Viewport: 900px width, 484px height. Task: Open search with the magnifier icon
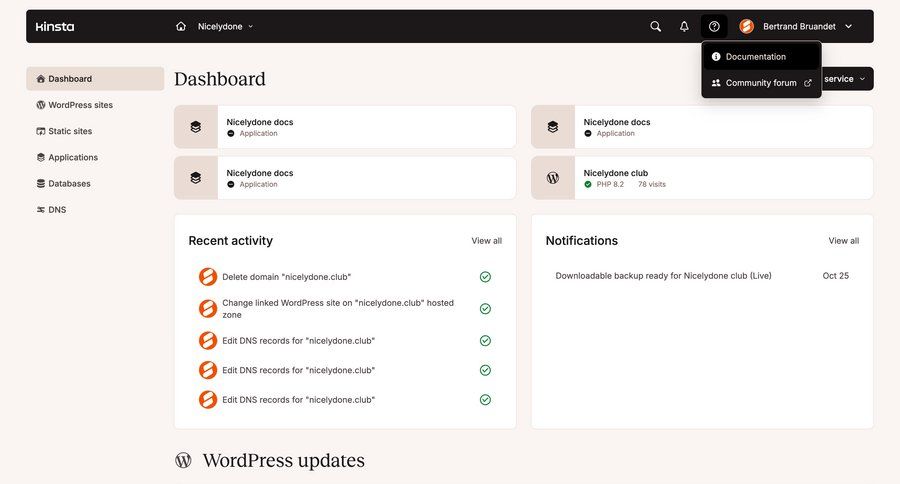coord(656,26)
